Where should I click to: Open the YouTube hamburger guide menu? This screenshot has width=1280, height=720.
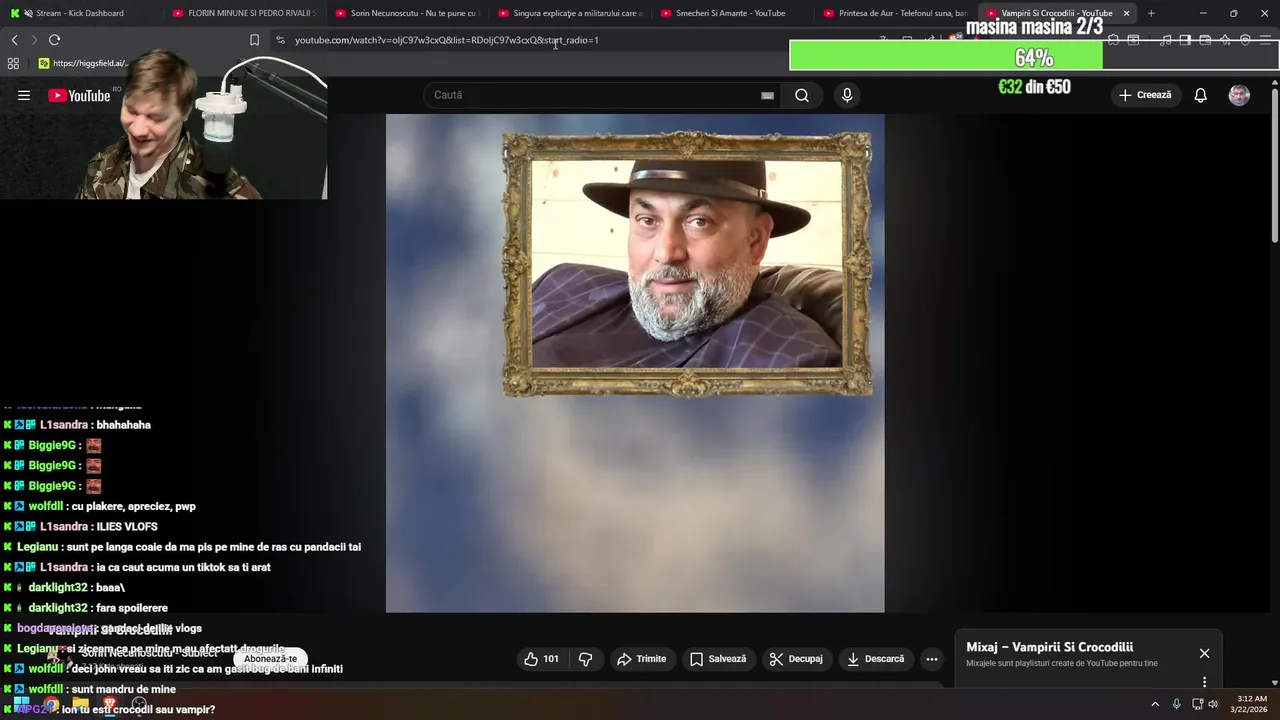tap(24, 95)
